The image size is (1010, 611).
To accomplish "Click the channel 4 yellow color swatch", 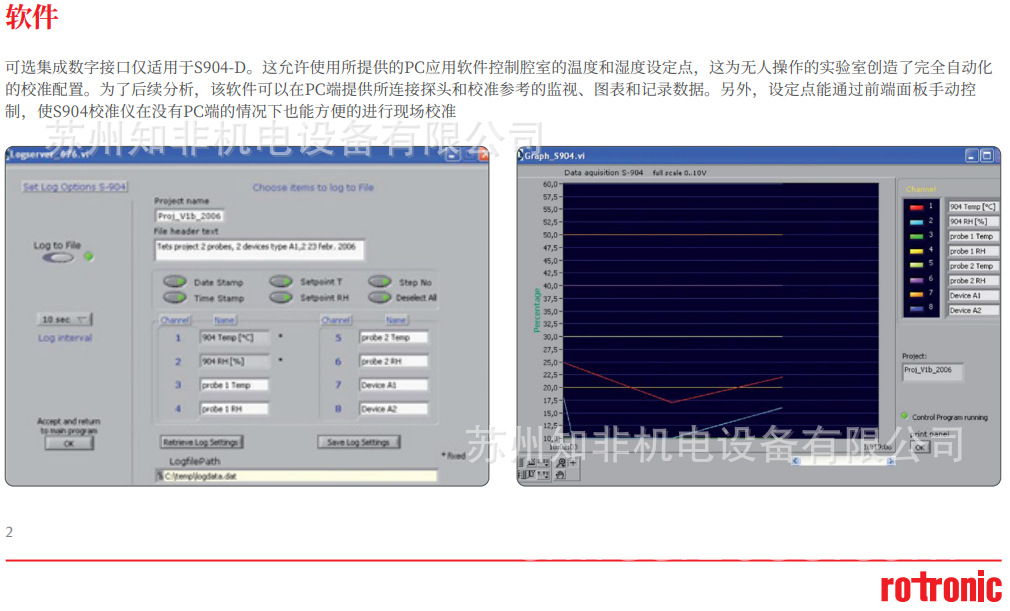I will pyautogui.click(x=916, y=251).
